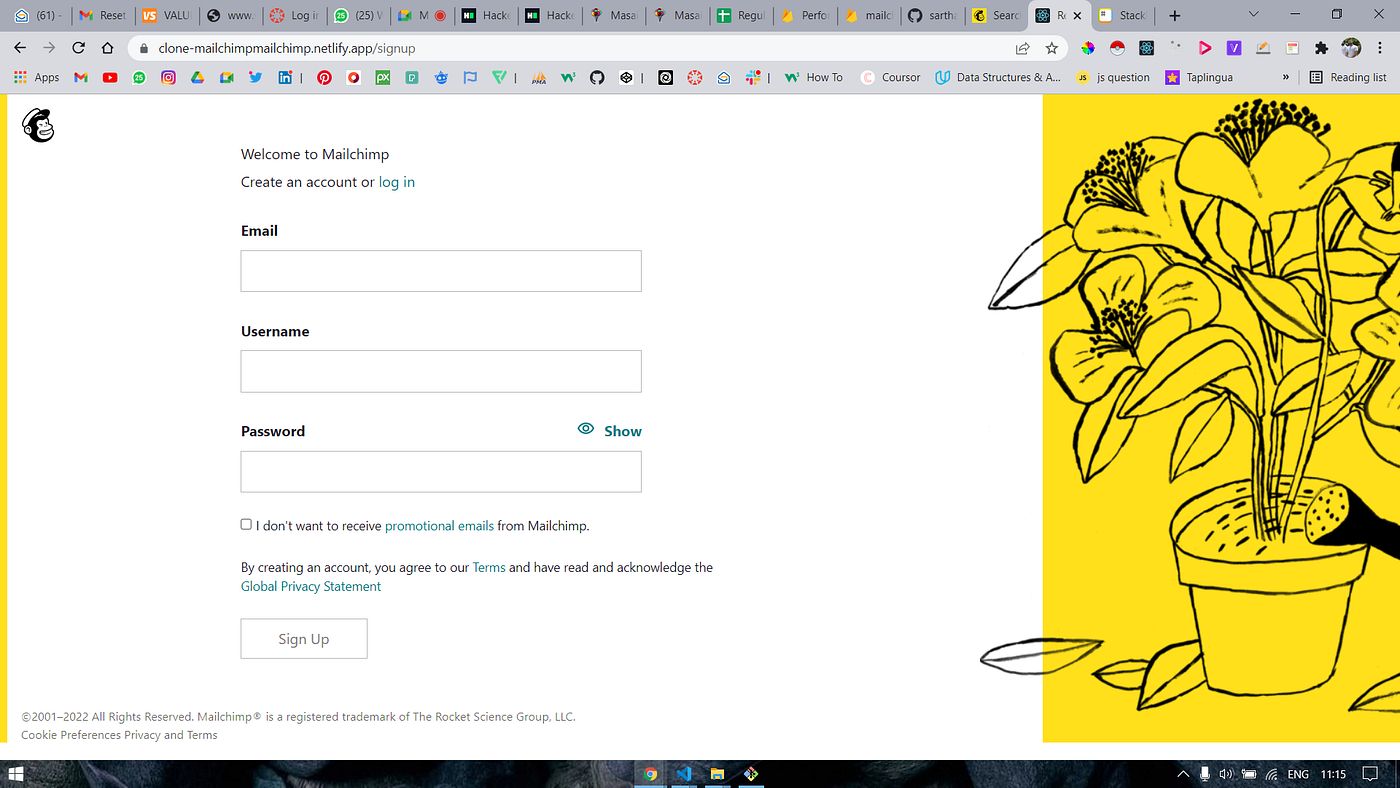This screenshot has height=788, width=1400.
Task: Open Visual Studio Code from the taskbar
Action: click(684, 774)
